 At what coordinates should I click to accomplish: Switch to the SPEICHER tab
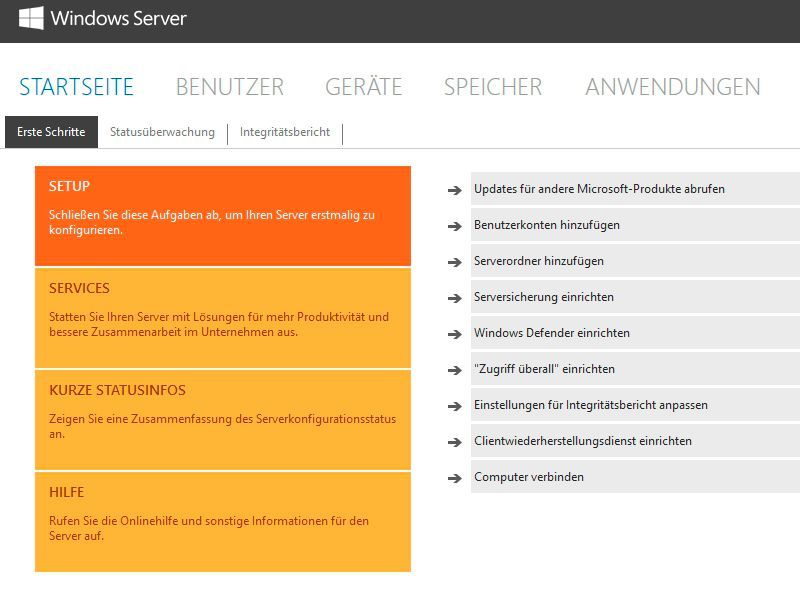pyautogui.click(x=491, y=87)
